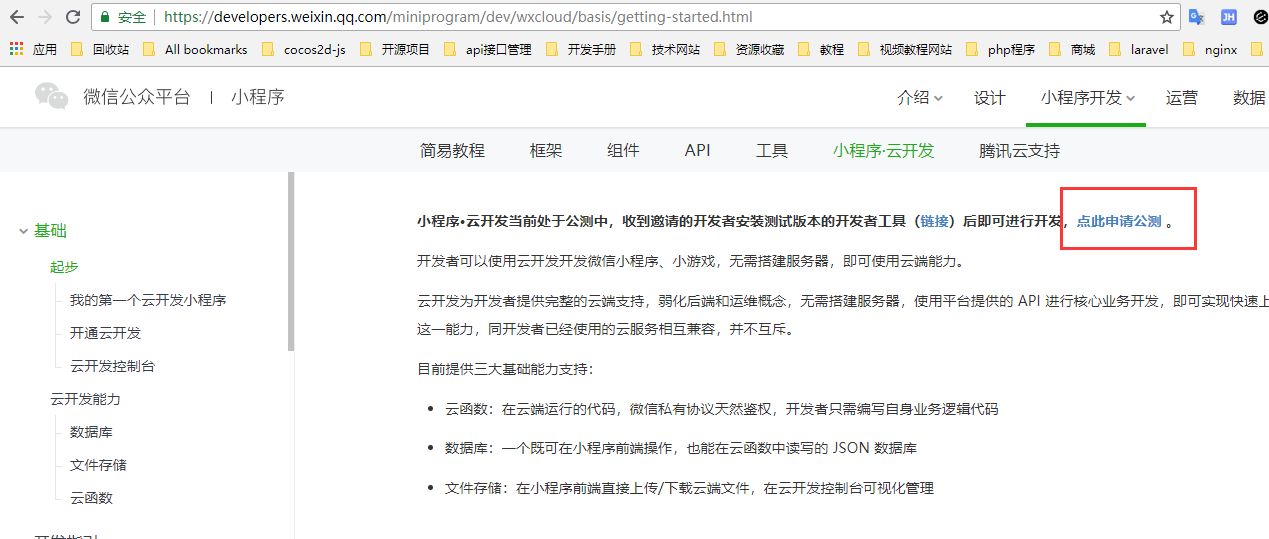The width and height of the screenshot is (1269, 539).
Task: Reload the page with the refresh icon
Action: pyautogui.click(x=73, y=17)
